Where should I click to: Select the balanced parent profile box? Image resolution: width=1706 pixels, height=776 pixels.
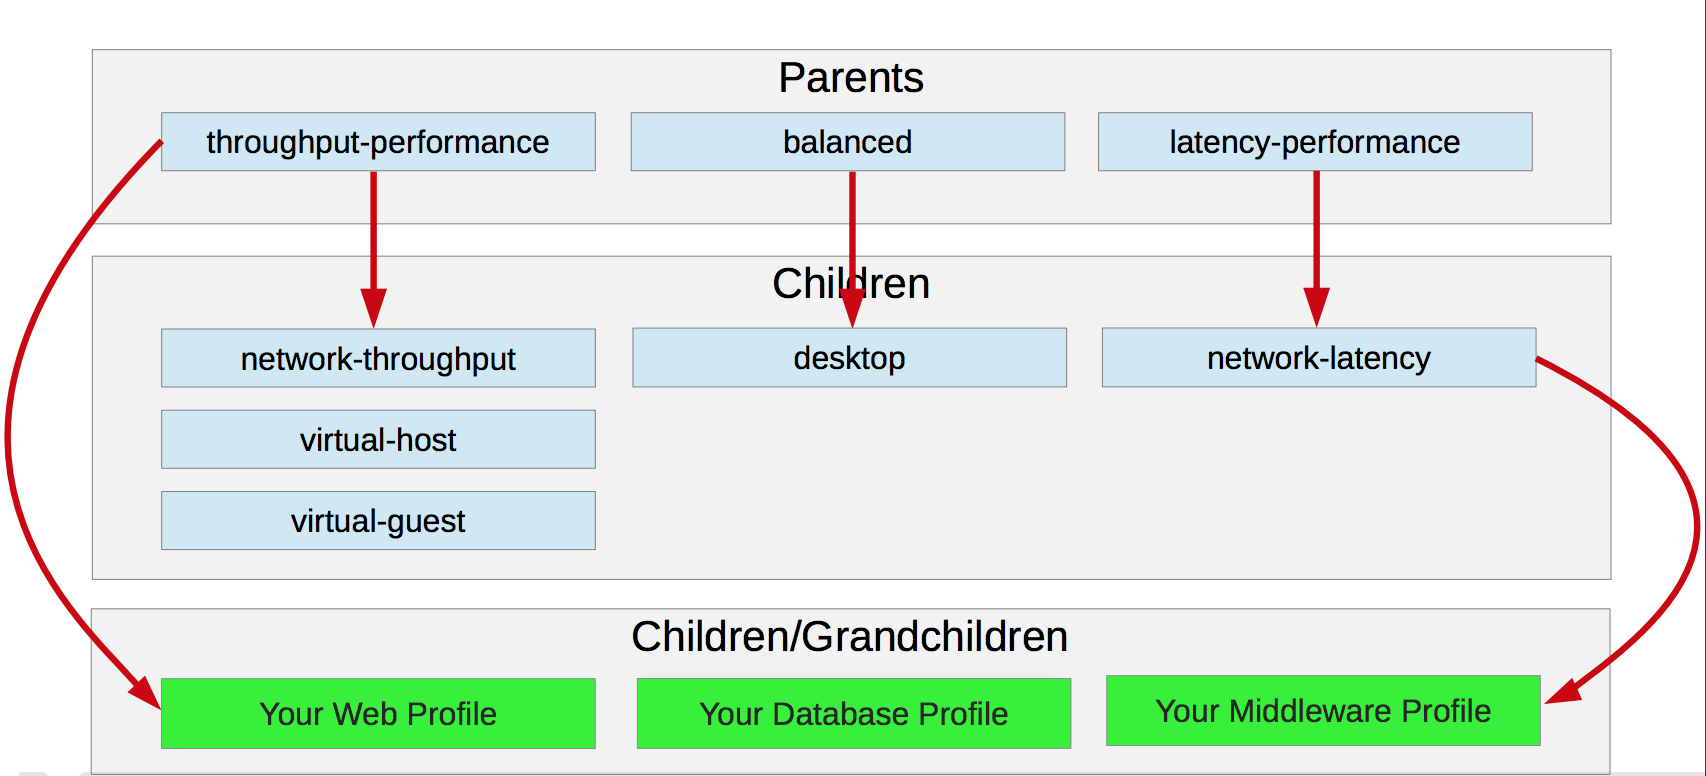(847, 142)
